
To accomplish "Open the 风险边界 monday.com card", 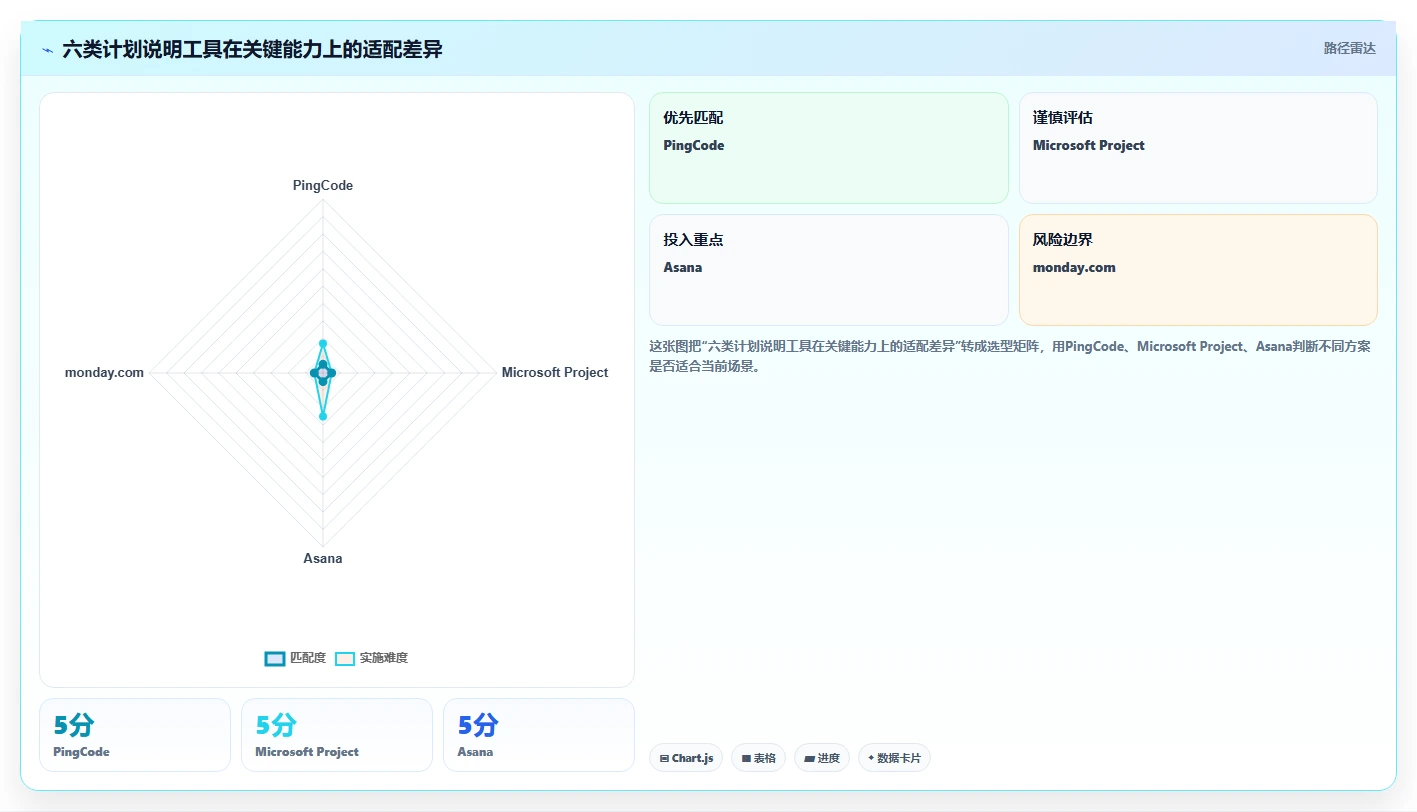I will coord(1198,270).
